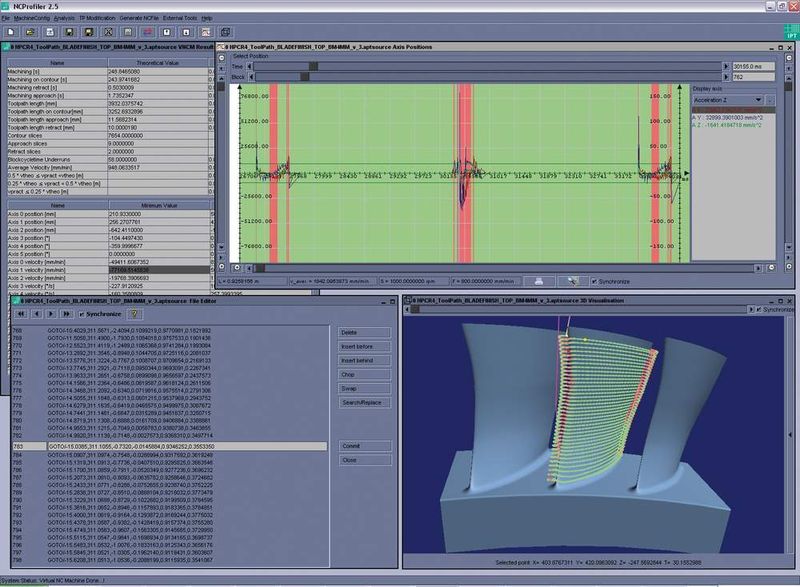Click the Insert behind button
This screenshot has width=800, height=587.
pyautogui.click(x=364, y=361)
